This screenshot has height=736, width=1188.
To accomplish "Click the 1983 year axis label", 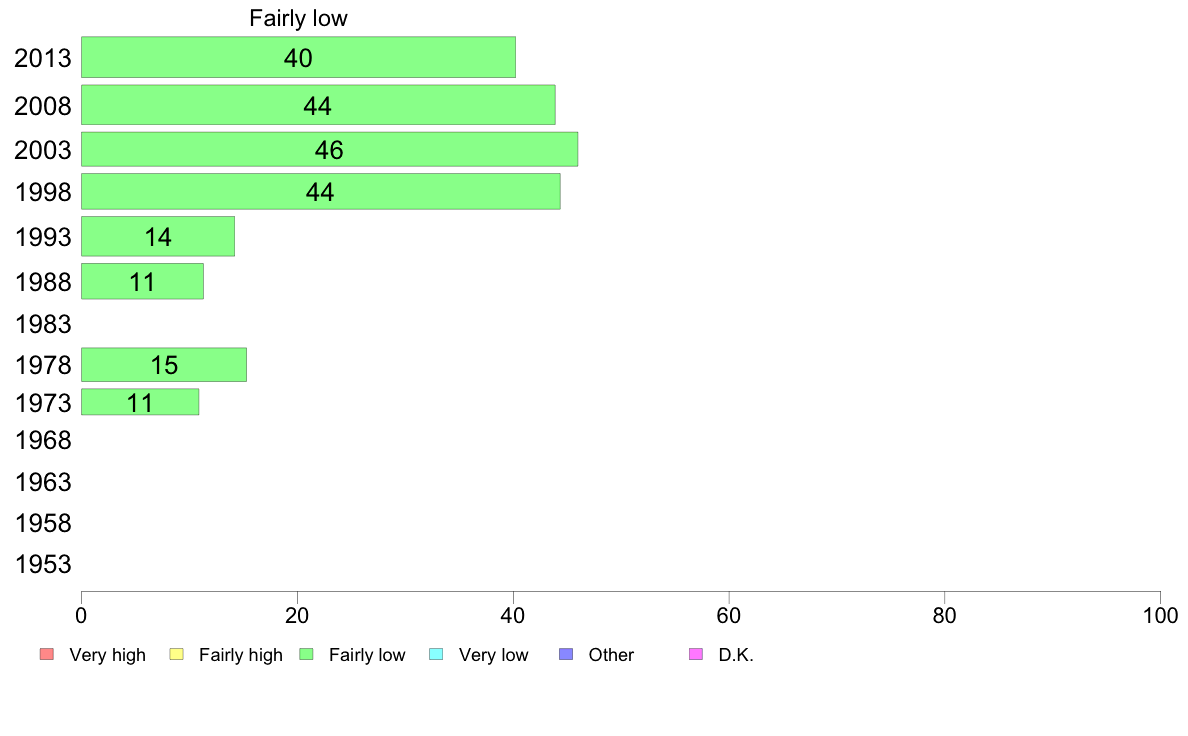I will tap(43, 324).
